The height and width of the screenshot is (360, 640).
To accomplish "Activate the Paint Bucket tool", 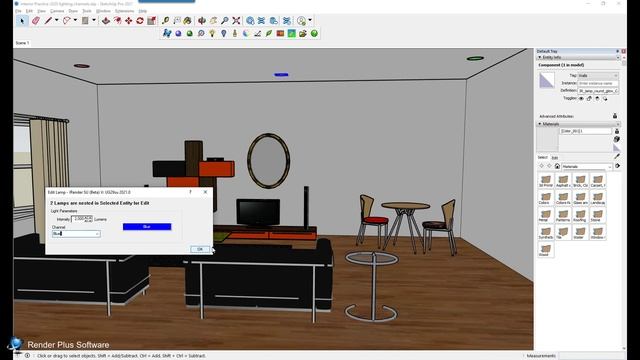I will click(x=187, y=20).
